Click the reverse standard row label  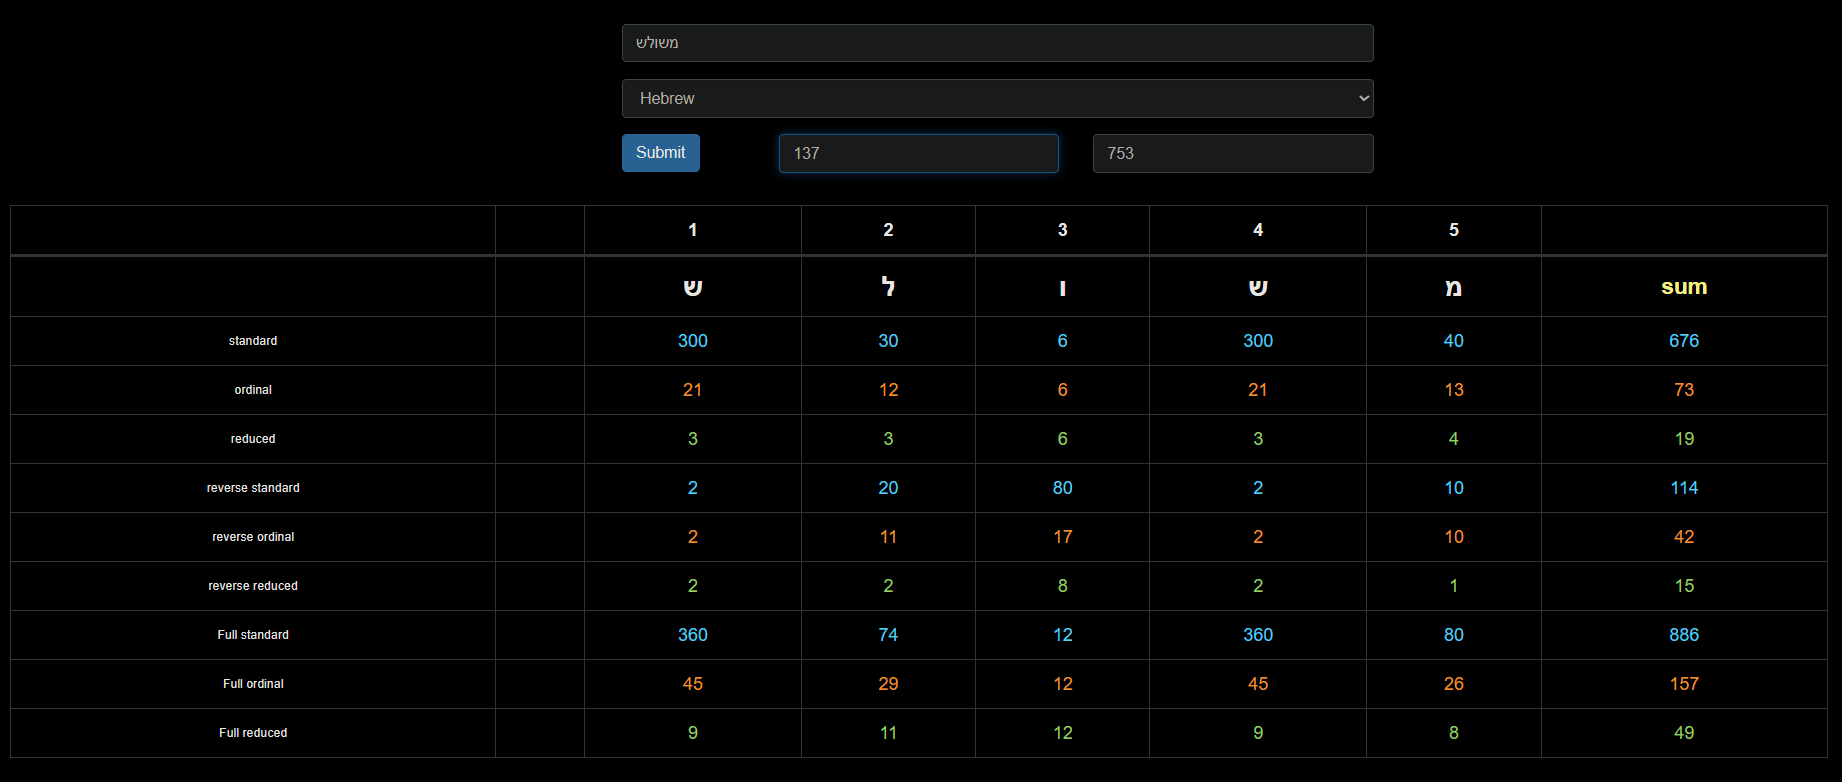tap(253, 488)
